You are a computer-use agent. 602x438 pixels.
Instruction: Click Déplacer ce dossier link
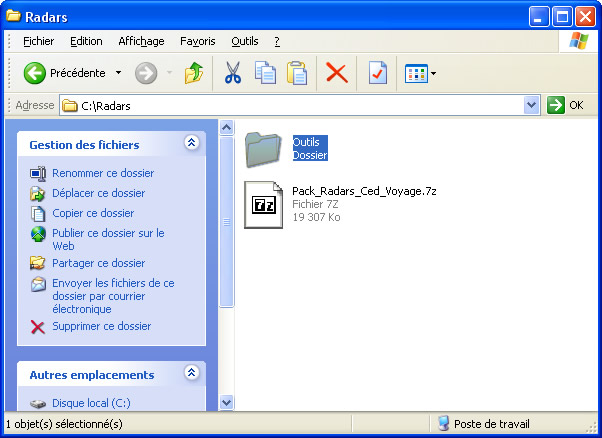[x=99, y=193]
